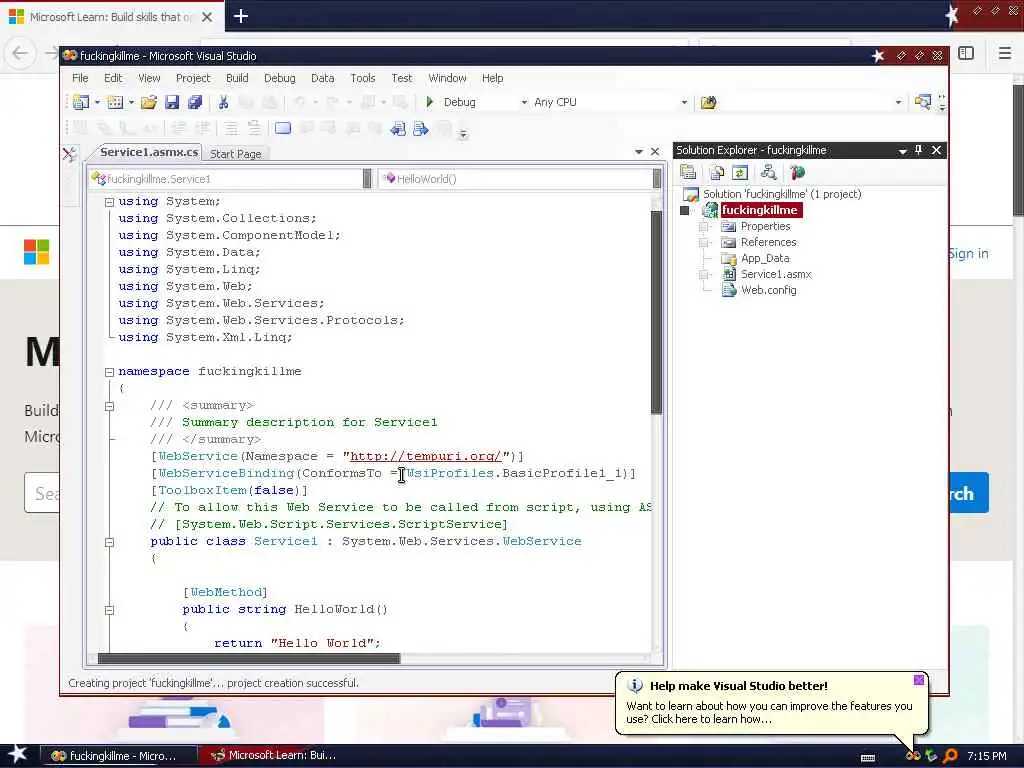Viewport: 1024px width, 768px height.
Task: Select App_Data folder in Solution Explorer
Action: (x=765, y=258)
